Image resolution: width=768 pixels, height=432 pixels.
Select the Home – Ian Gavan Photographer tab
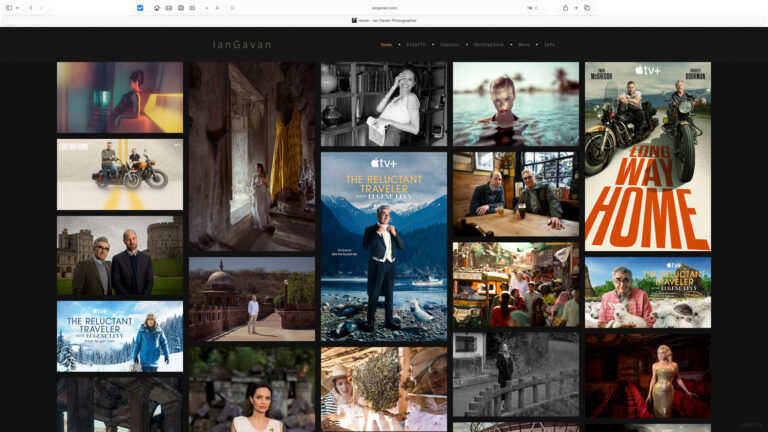[x=384, y=20]
